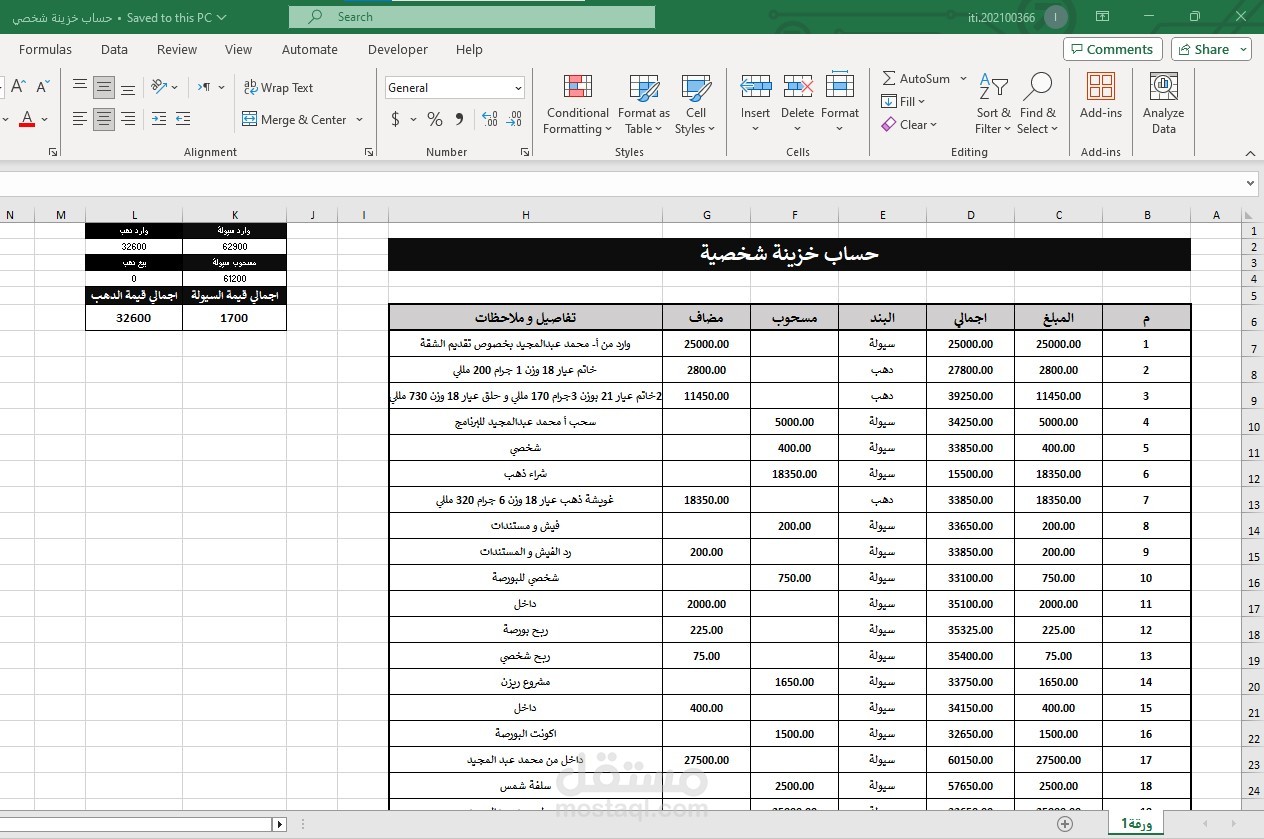The height and width of the screenshot is (839, 1264).
Task: Bottom align cell contents
Action: pyautogui.click(x=128, y=87)
